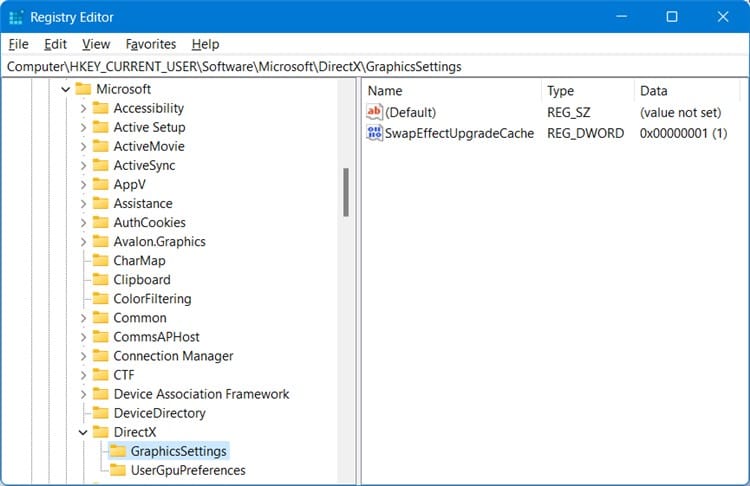Maximize the Registry Editor window
The image size is (750, 486).
672,17
